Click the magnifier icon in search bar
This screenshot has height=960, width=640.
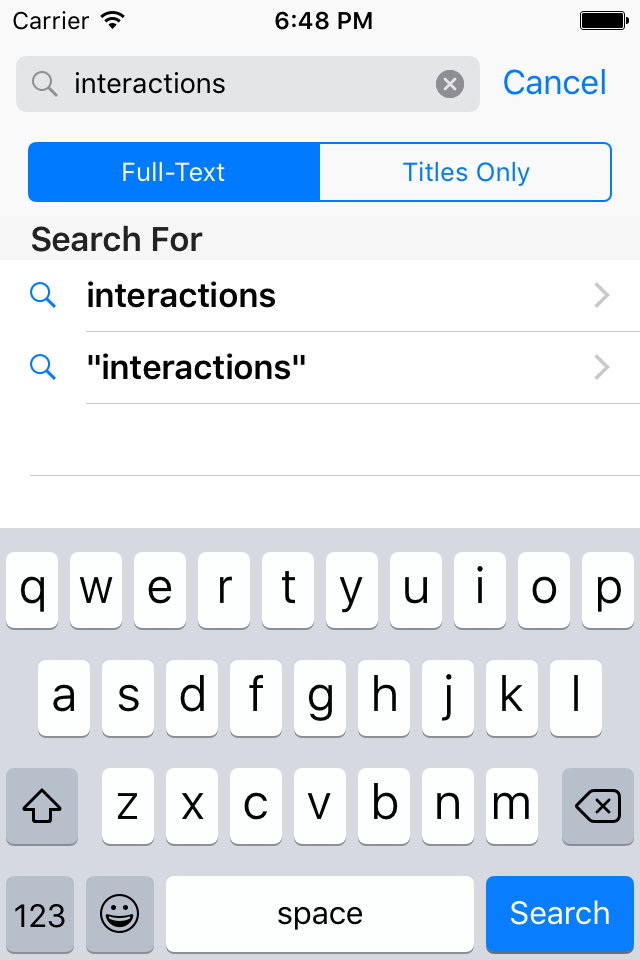click(x=45, y=84)
